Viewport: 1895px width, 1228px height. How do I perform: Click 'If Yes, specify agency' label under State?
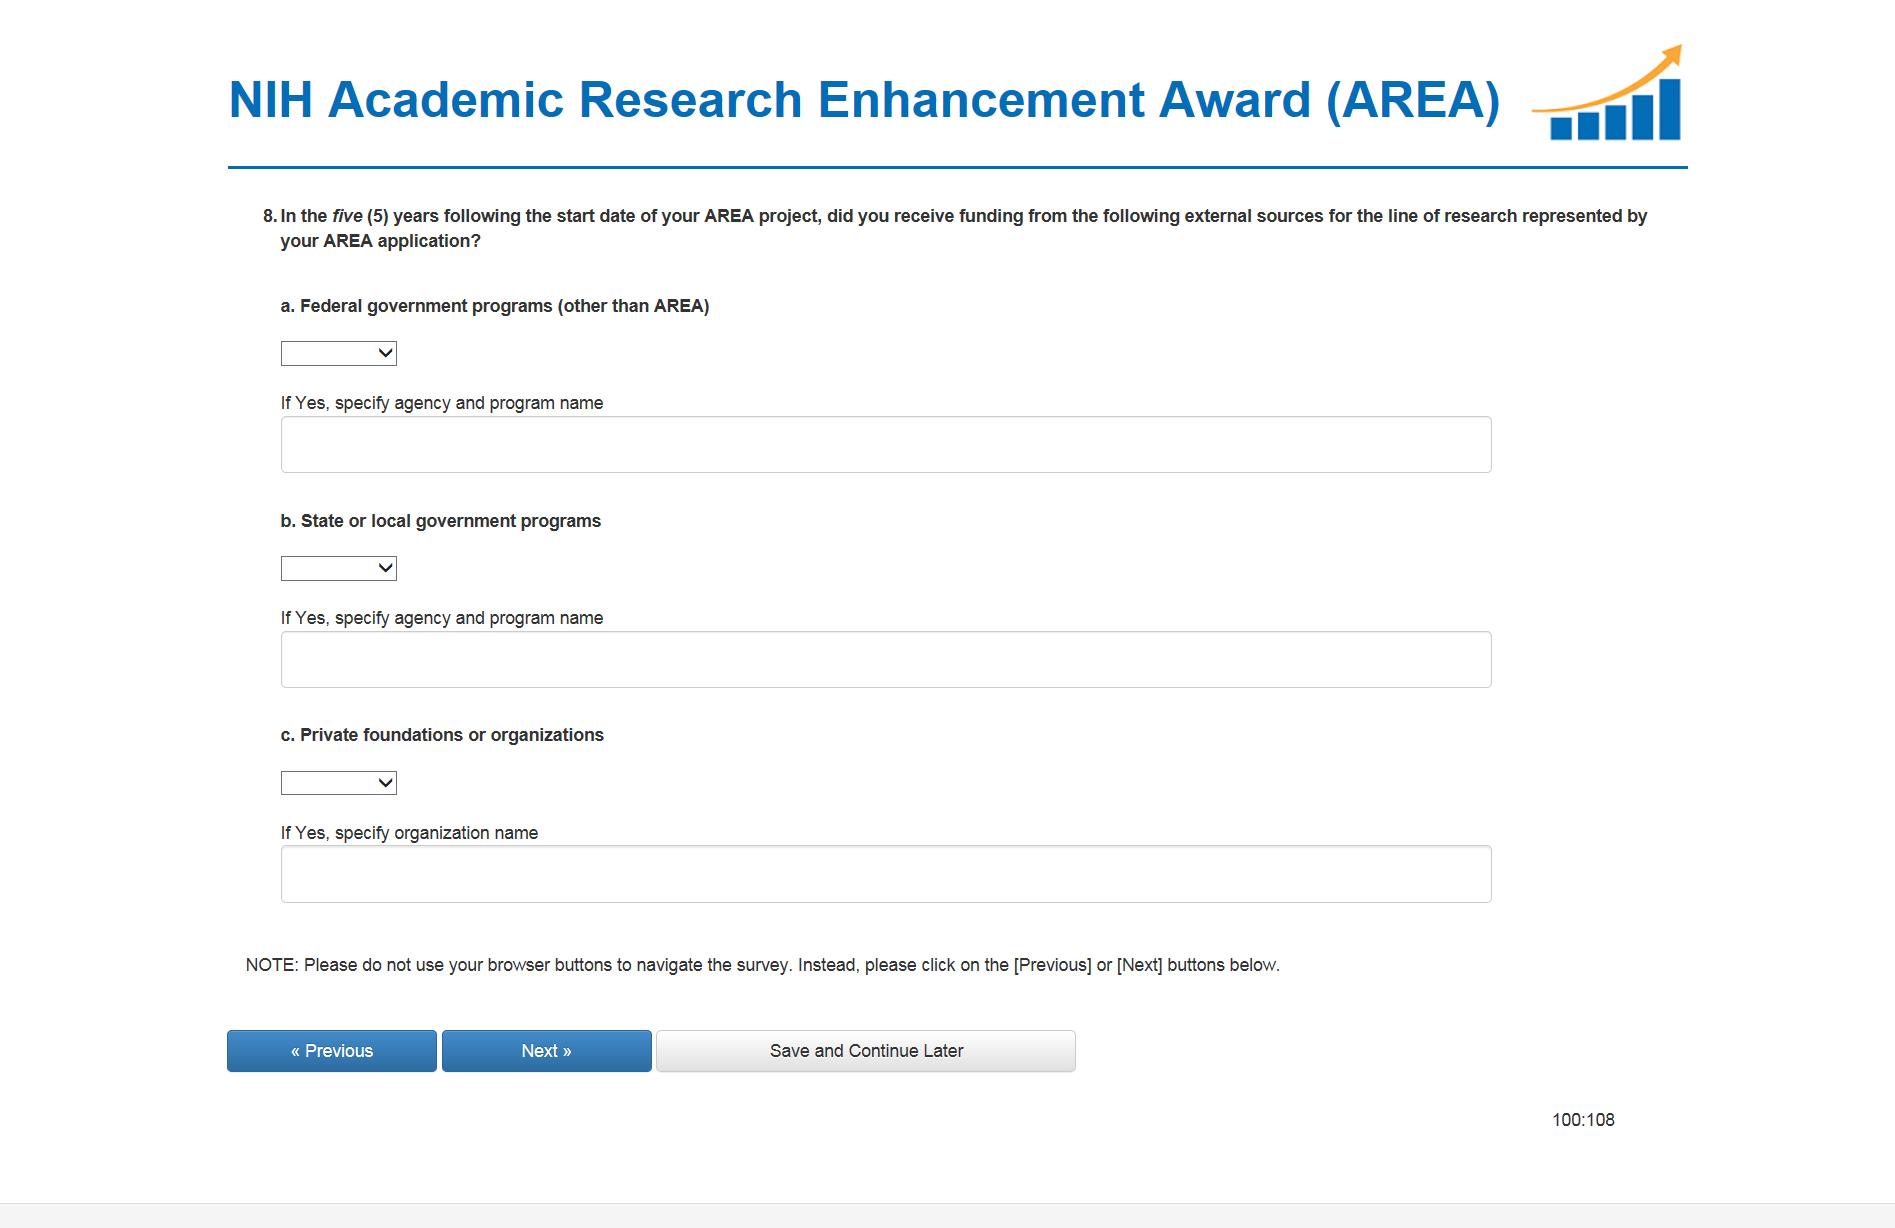(442, 618)
